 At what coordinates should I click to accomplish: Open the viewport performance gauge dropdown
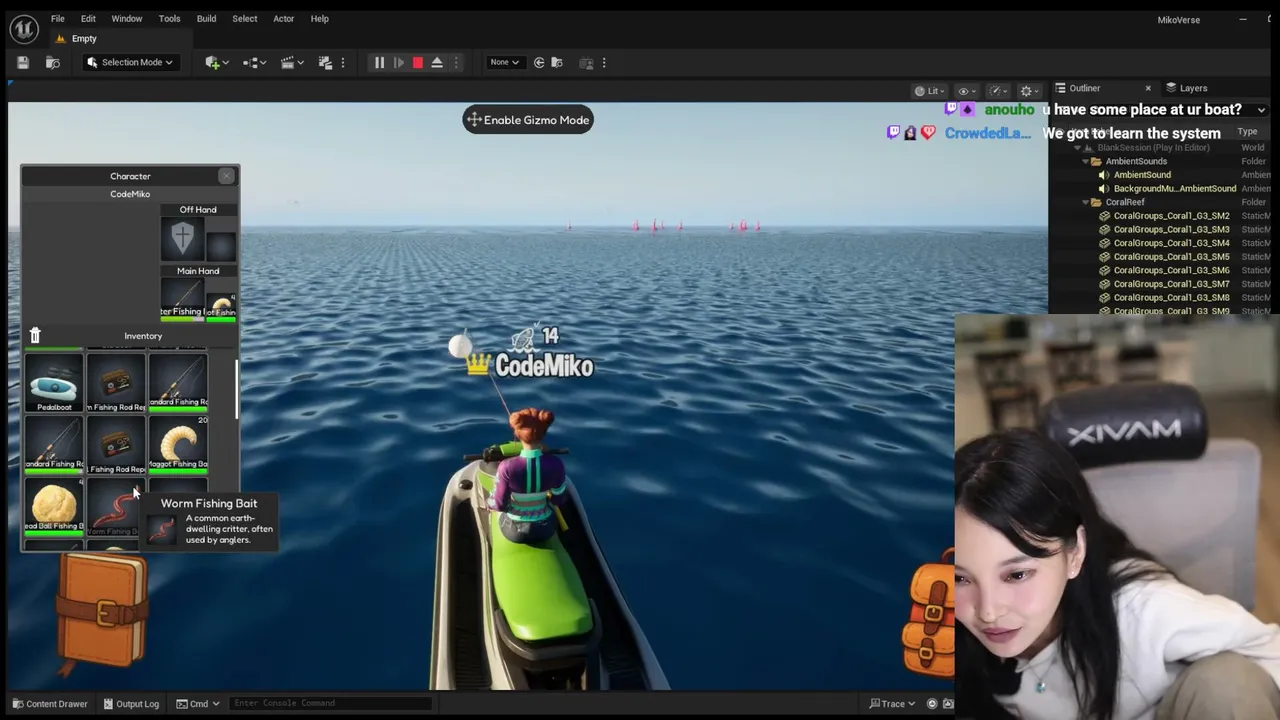pyautogui.click(x=997, y=91)
